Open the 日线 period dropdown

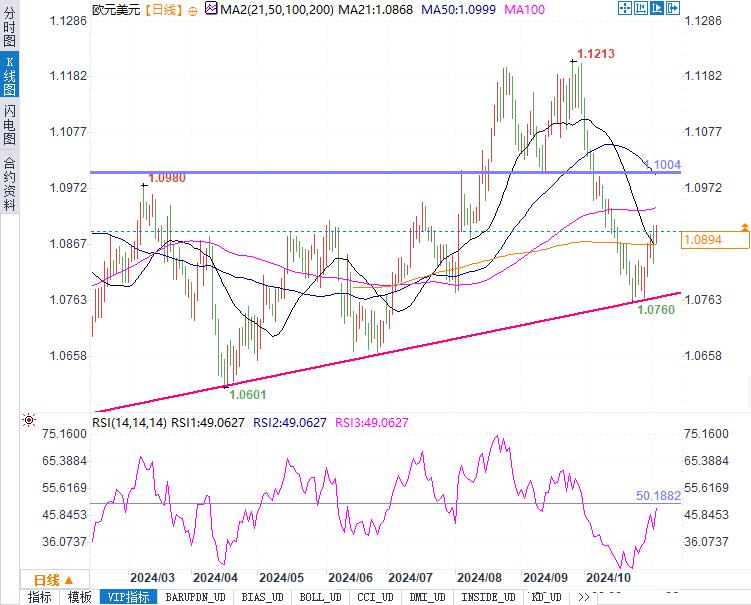coord(54,581)
